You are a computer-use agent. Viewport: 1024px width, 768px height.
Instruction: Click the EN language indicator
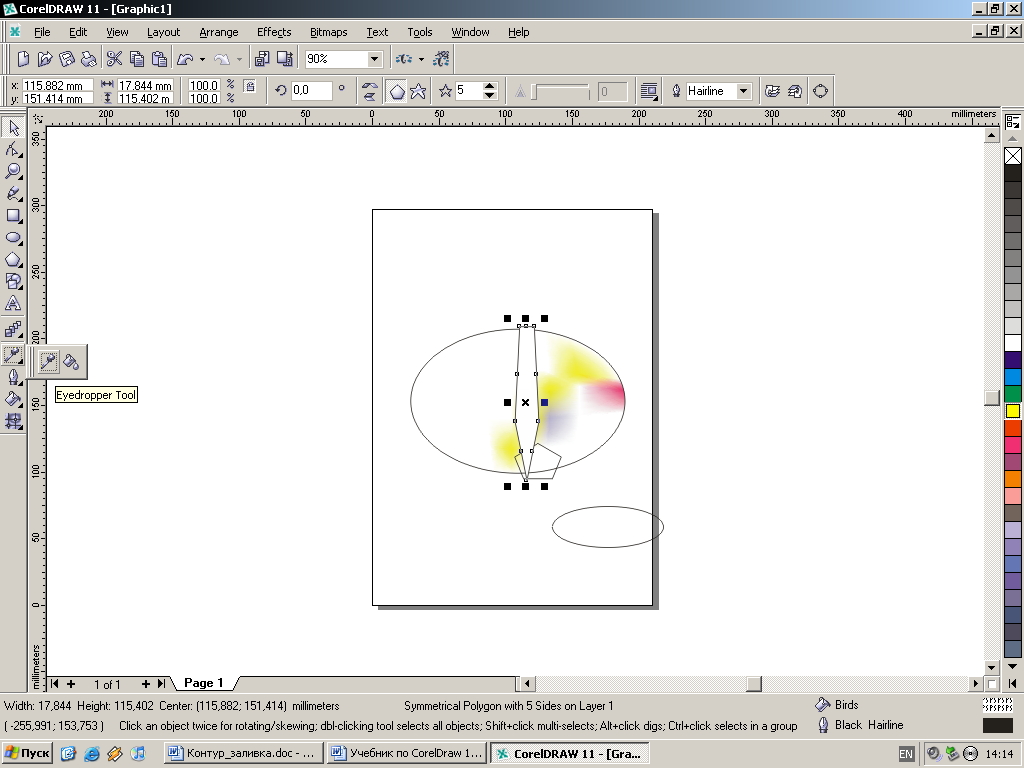906,754
